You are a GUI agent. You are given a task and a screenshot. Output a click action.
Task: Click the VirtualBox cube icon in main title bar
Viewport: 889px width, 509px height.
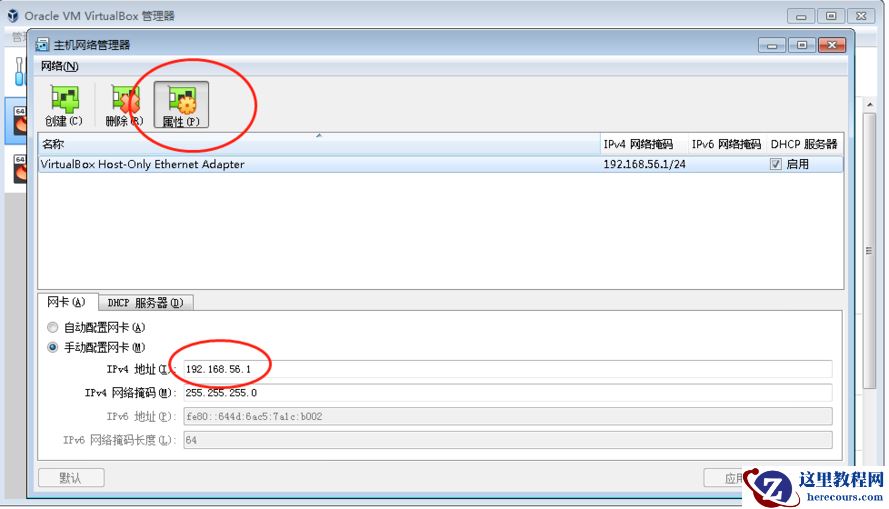pyautogui.click(x=12, y=16)
